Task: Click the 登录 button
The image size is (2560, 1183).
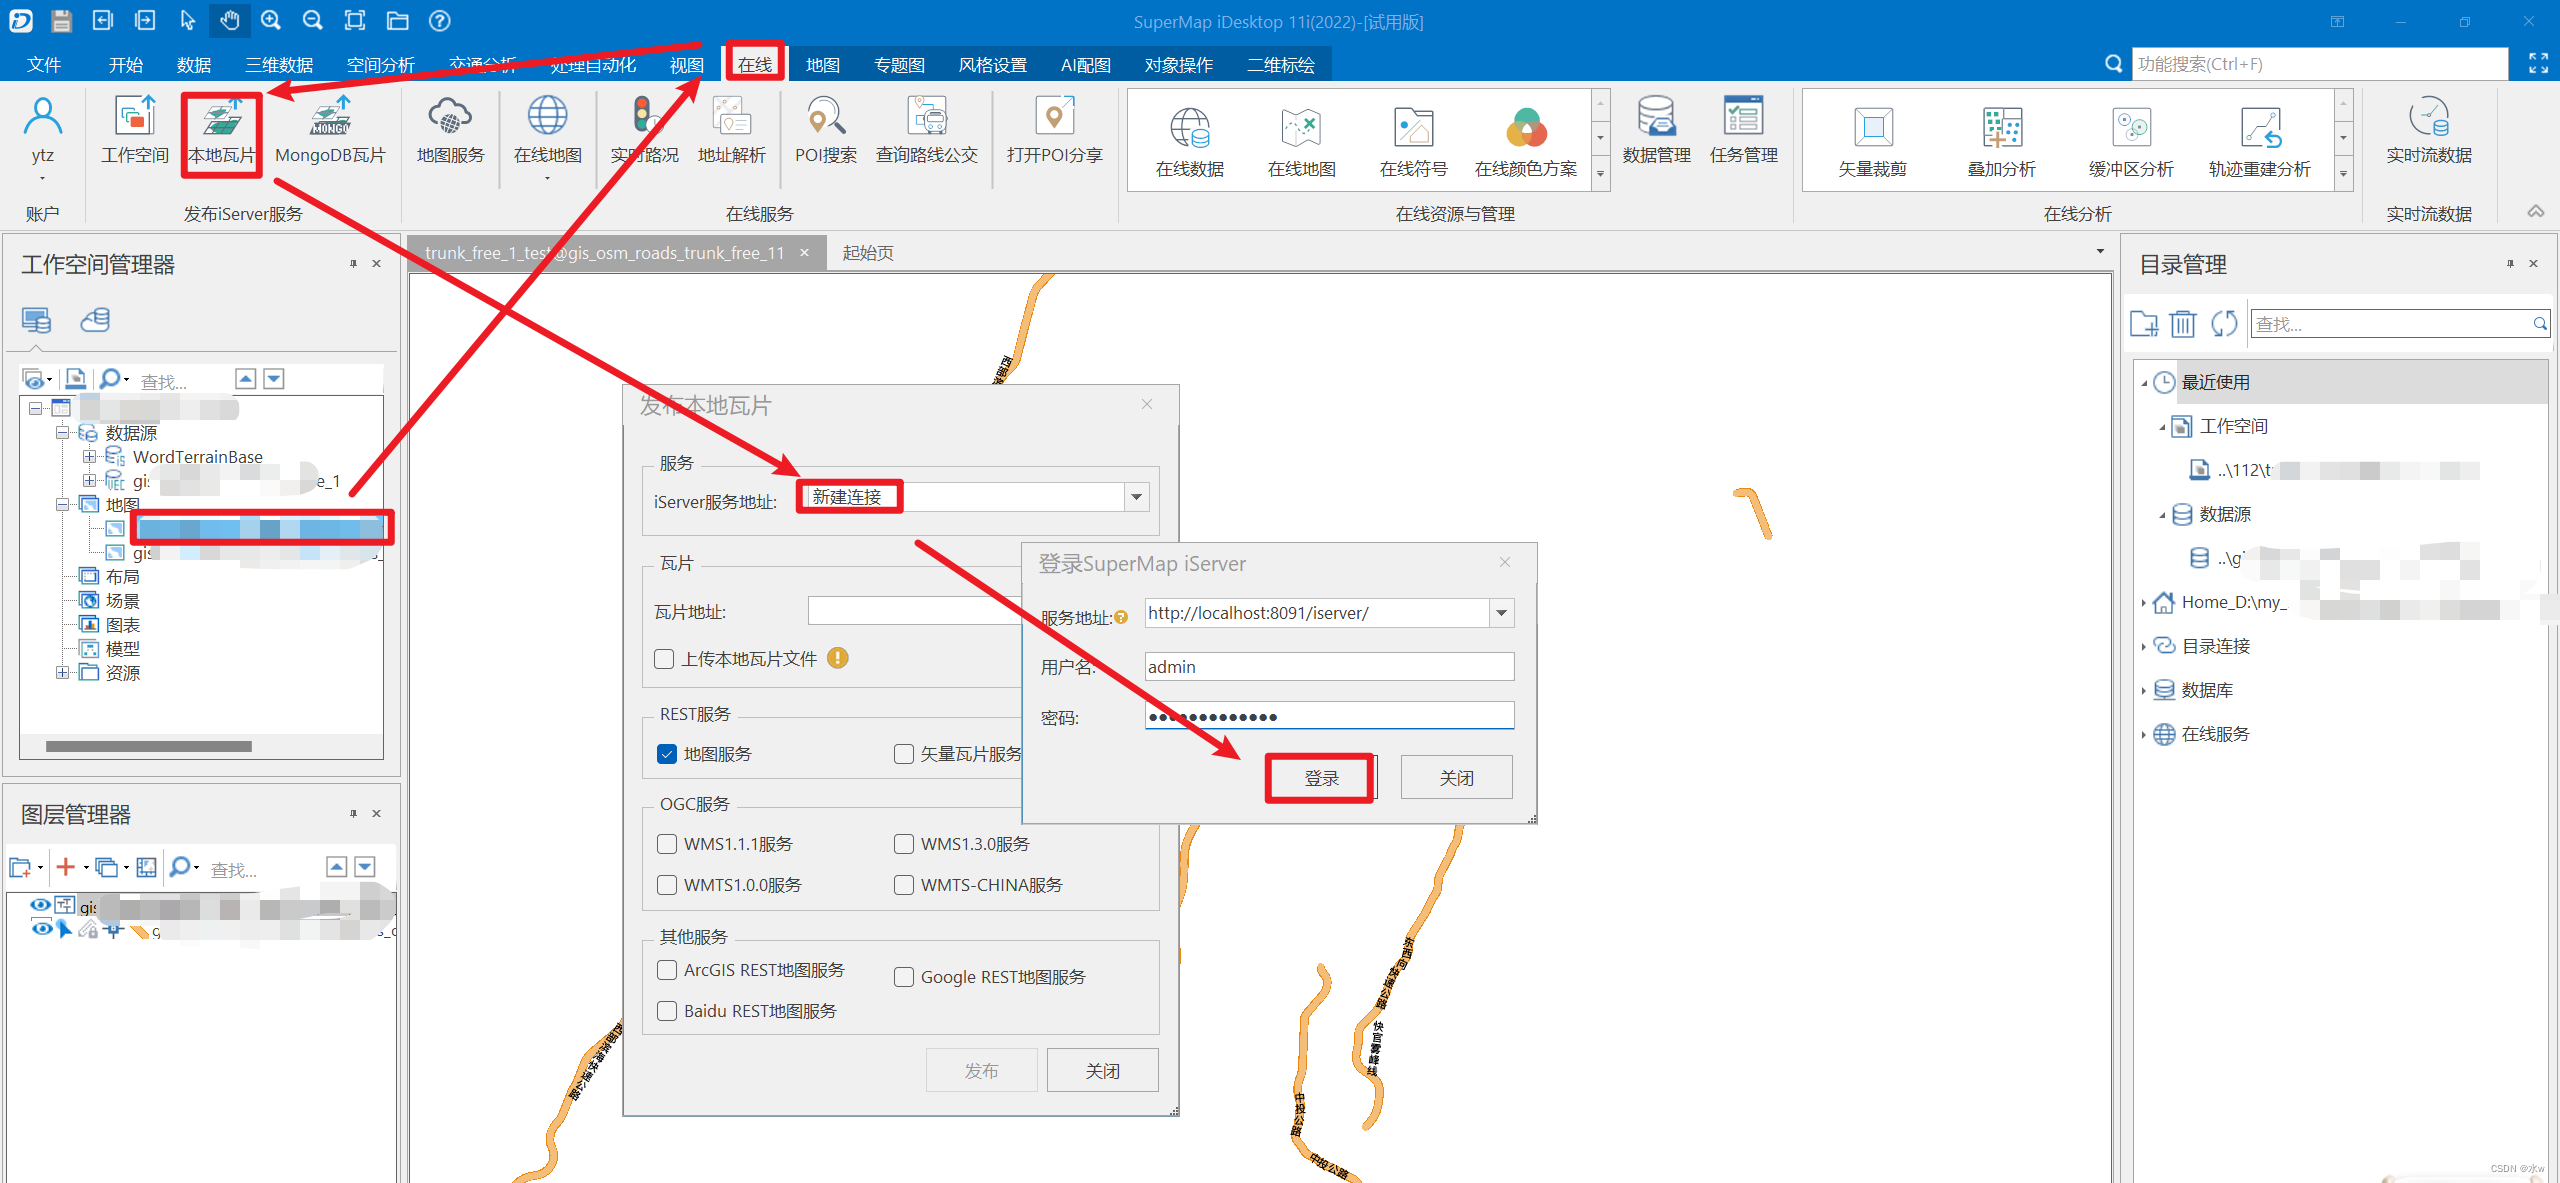Action: (1321, 778)
